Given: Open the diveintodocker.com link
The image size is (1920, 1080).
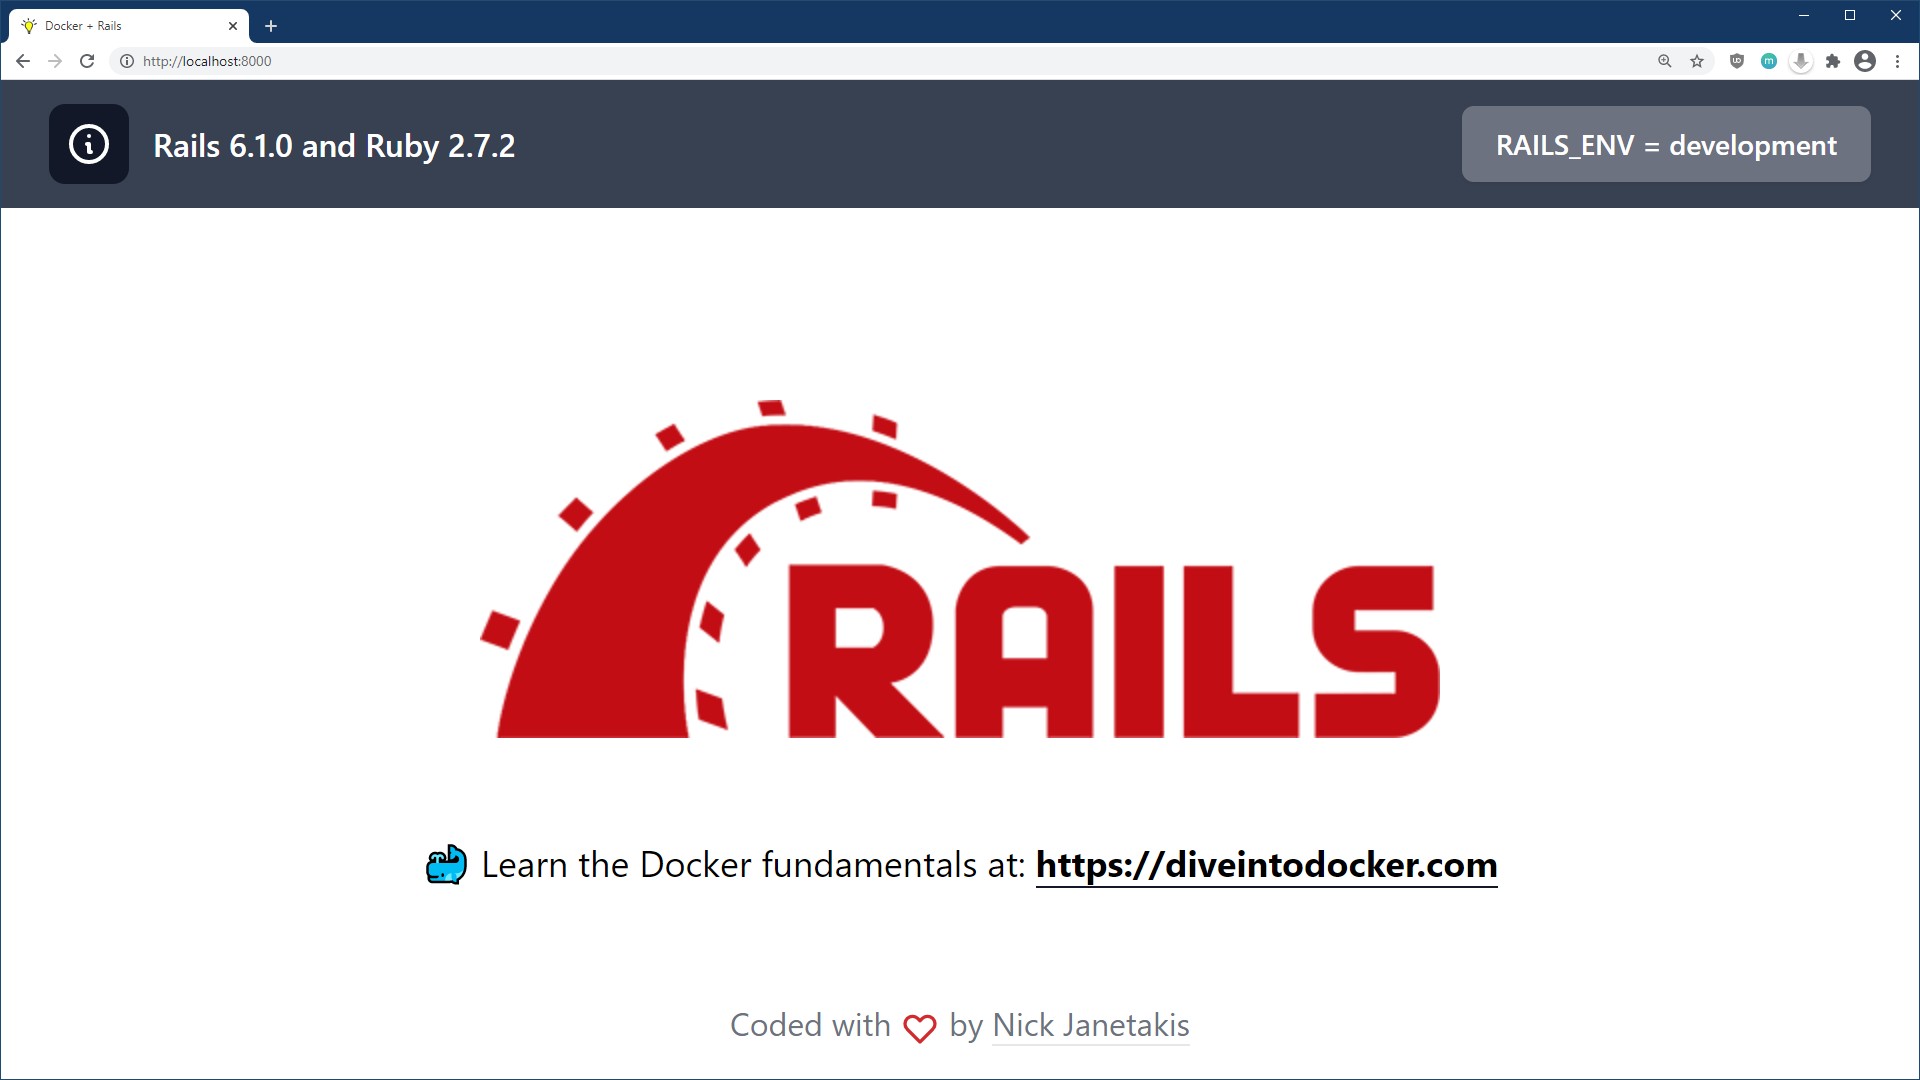Looking at the screenshot, I should (1266, 865).
